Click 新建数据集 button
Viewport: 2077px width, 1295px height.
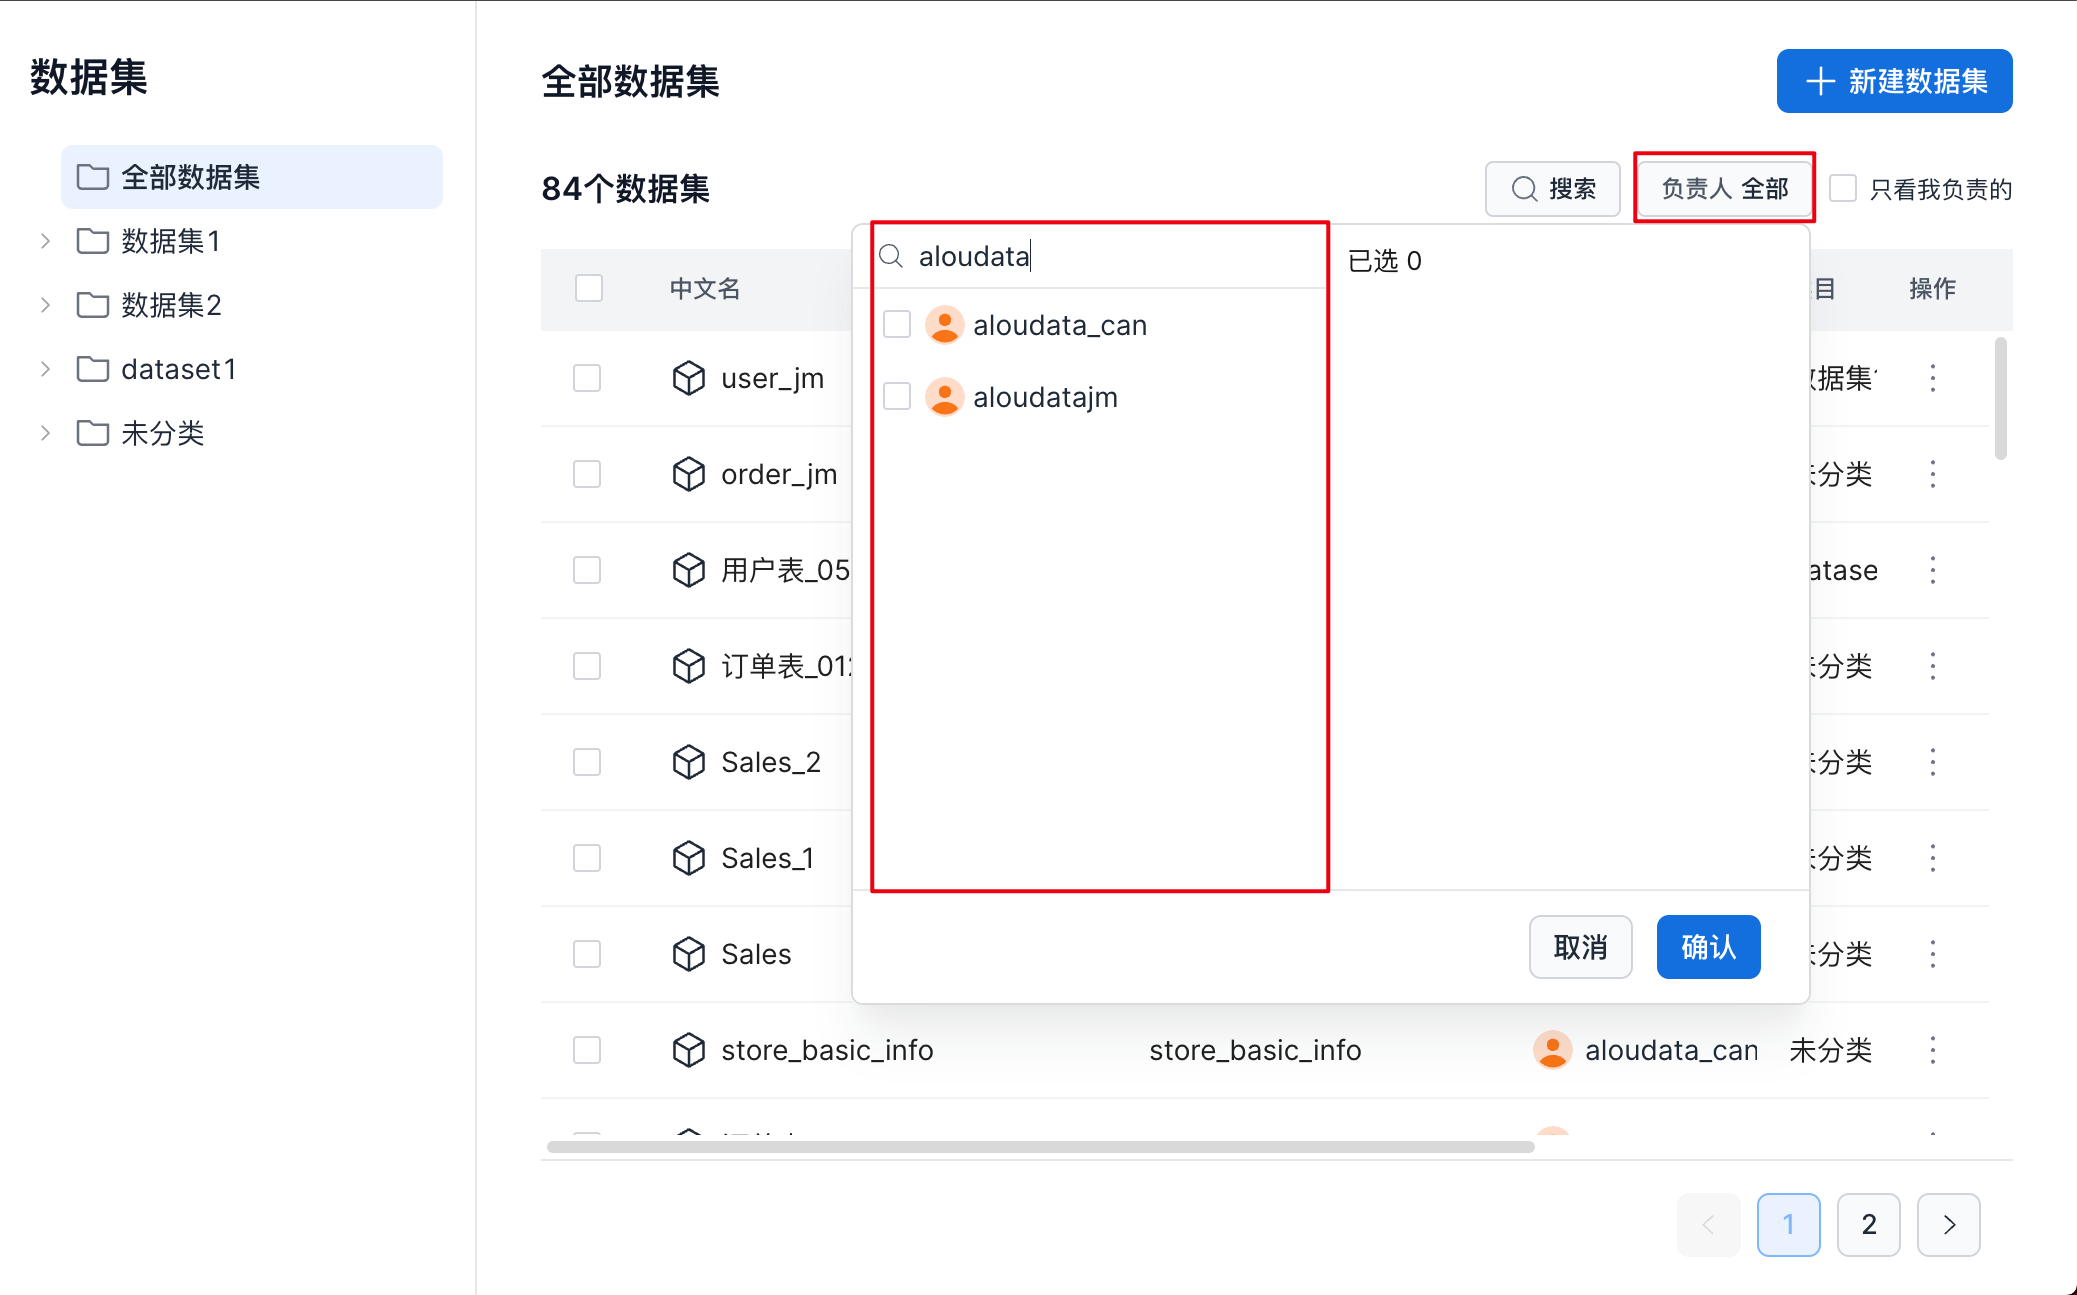click(x=1894, y=81)
